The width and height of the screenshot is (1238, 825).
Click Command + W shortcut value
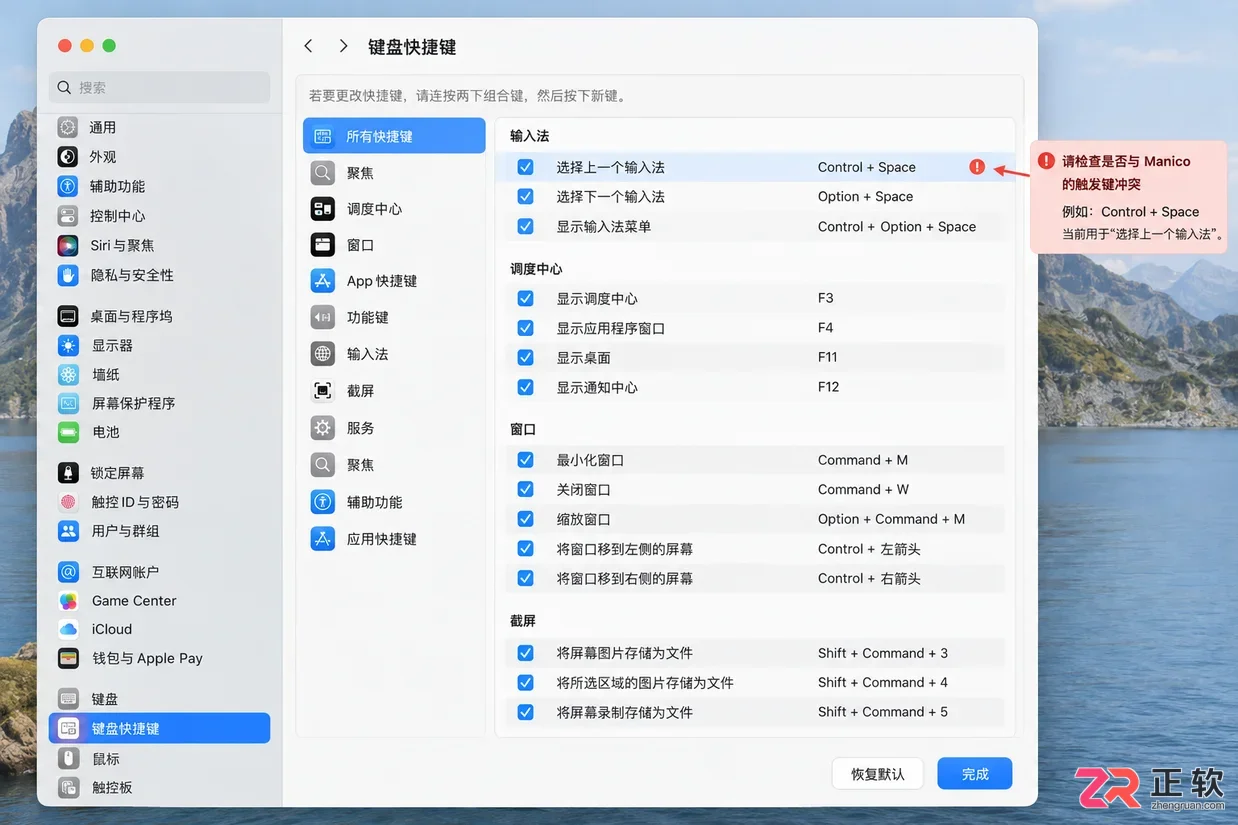click(x=863, y=489)
